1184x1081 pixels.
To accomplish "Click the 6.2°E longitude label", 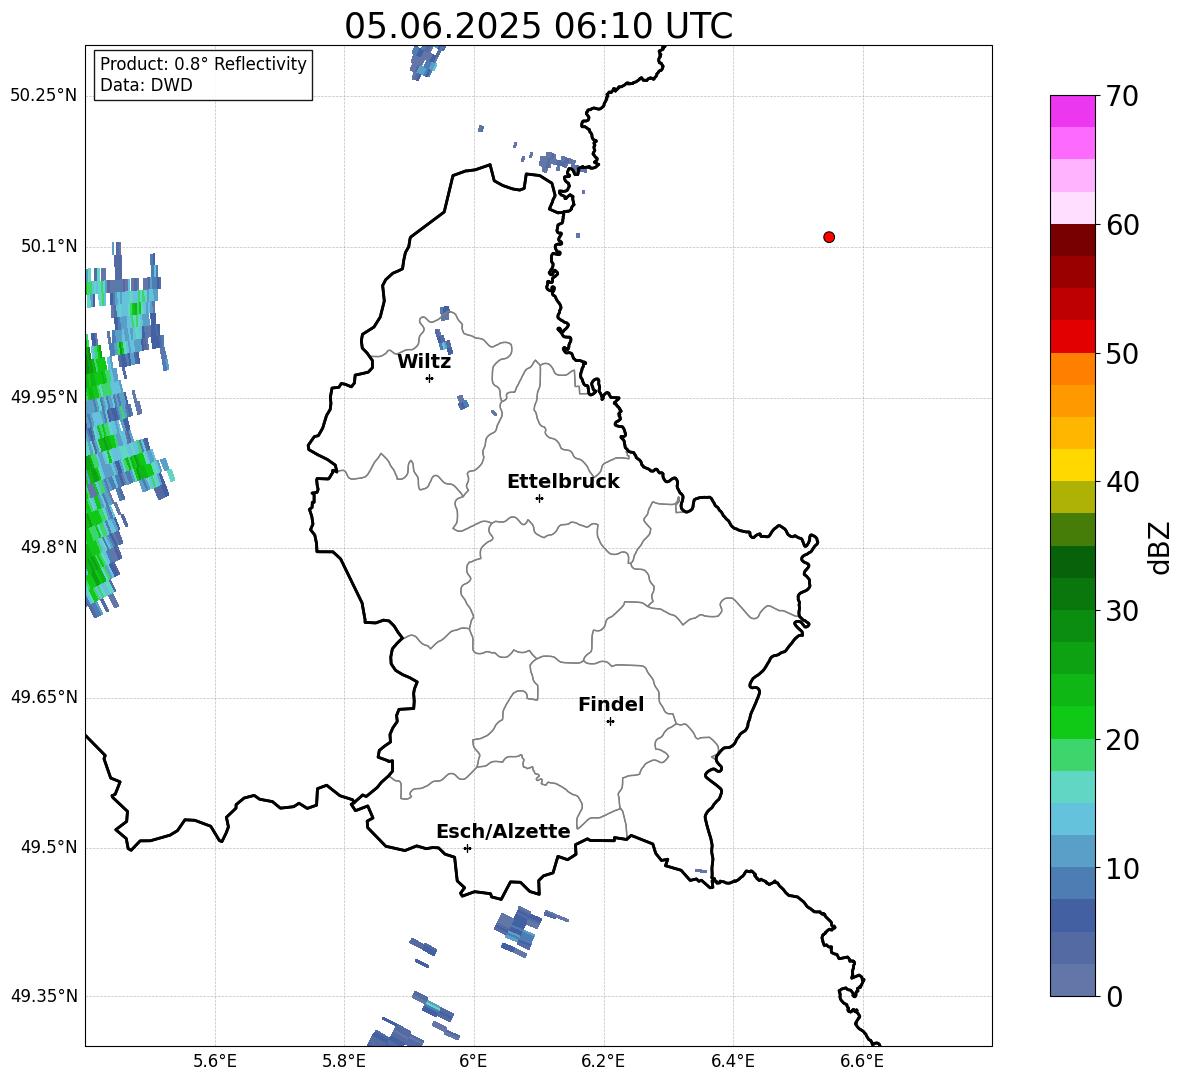I will click(603, 1061).
